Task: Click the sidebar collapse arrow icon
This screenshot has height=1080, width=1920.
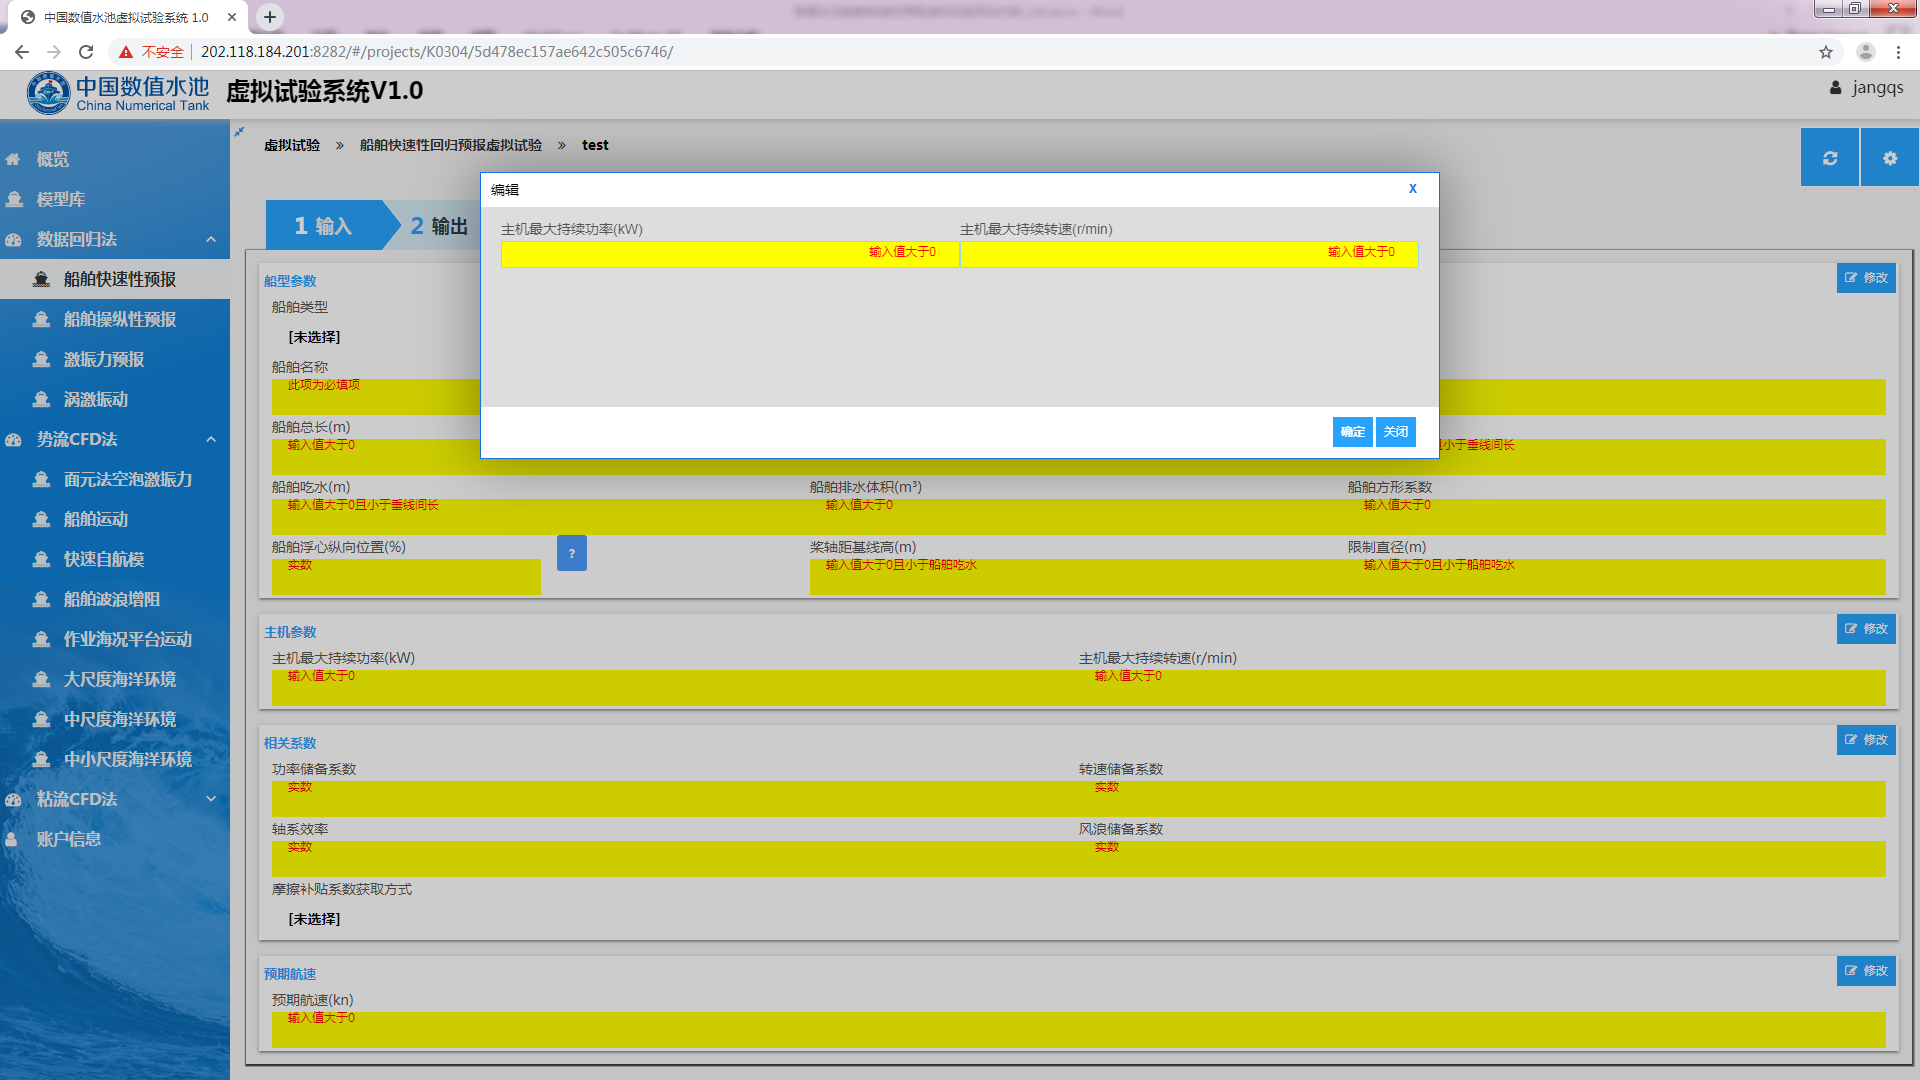Action: [239, 132]
